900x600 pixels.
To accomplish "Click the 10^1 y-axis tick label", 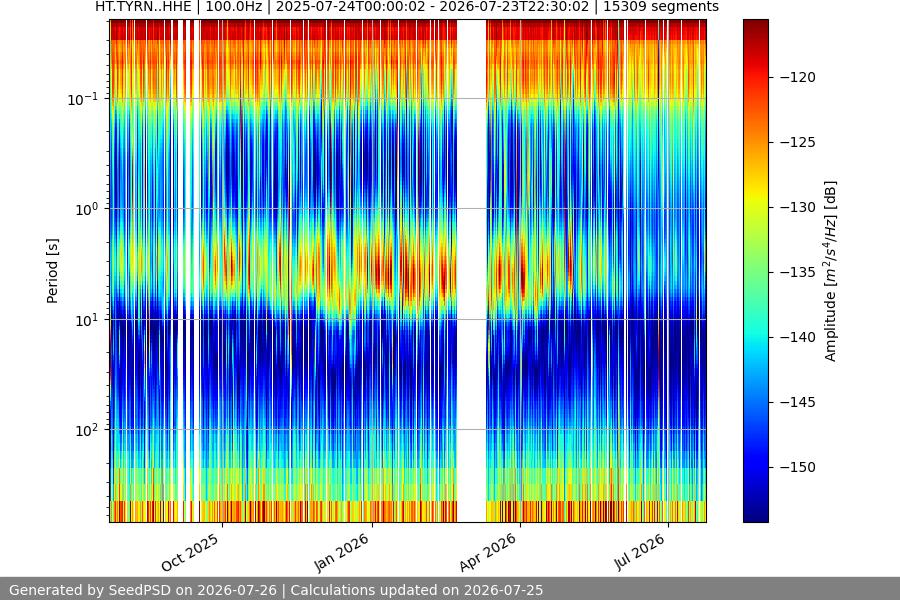I will 87,320.
